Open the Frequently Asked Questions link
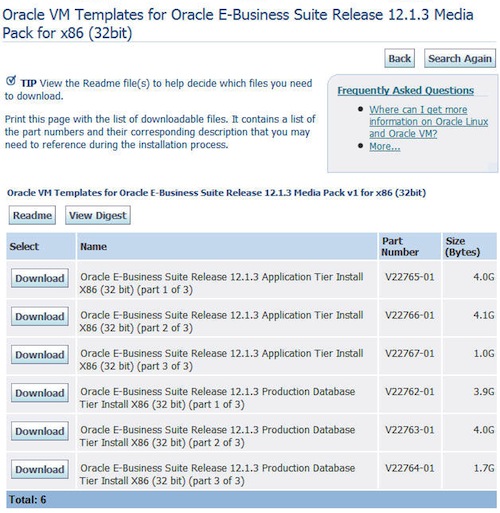Screen dimensions: 500x513 pyautogui.click(x=405, y=90)
